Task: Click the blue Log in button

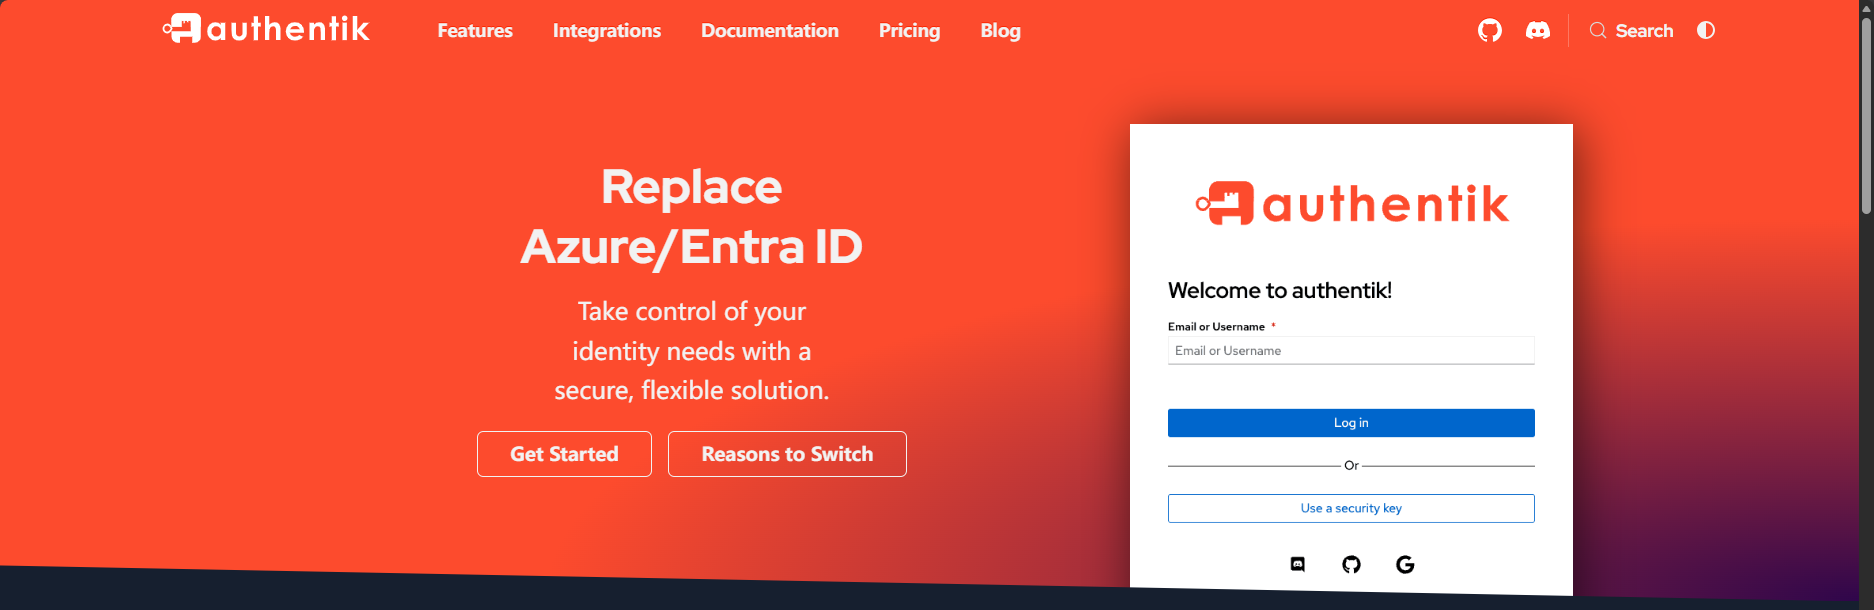Action: [1351, 423]
